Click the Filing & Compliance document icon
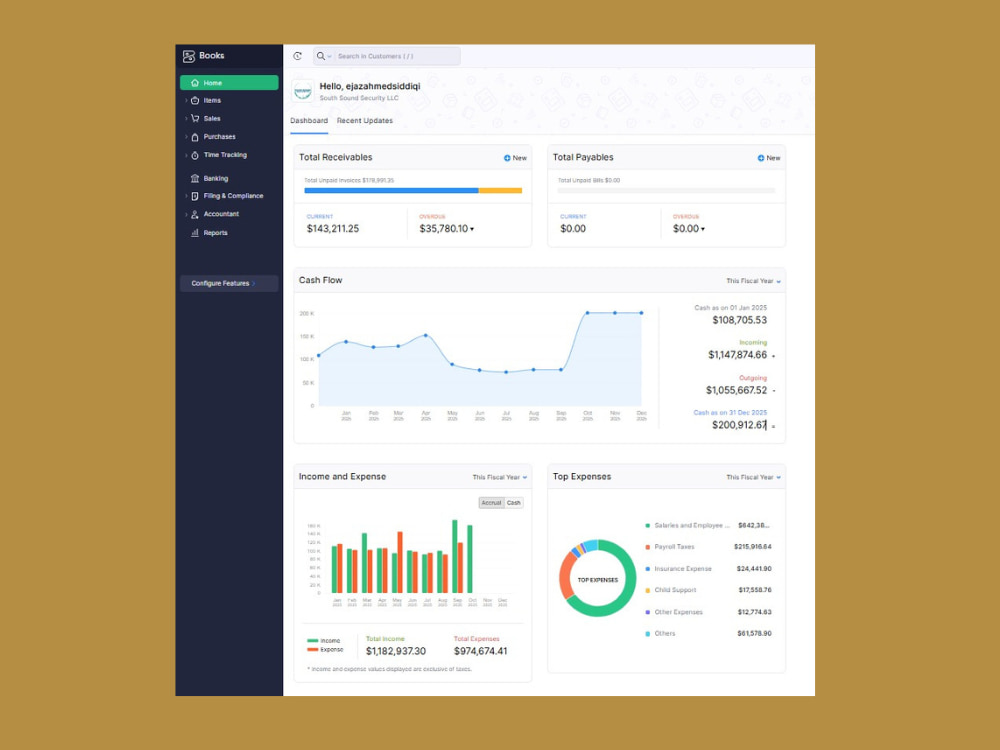 (195, 196)
